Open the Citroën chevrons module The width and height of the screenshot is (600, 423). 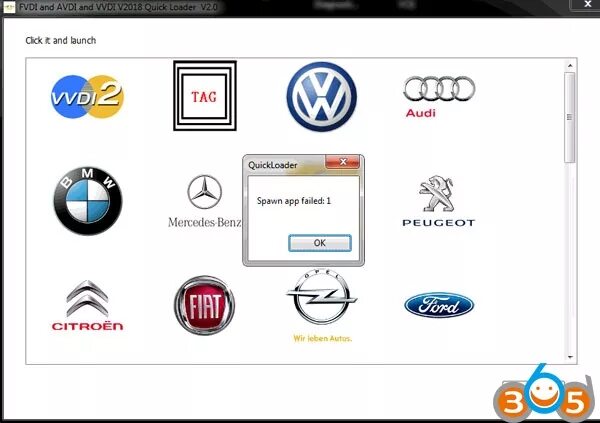coord(87,305)
